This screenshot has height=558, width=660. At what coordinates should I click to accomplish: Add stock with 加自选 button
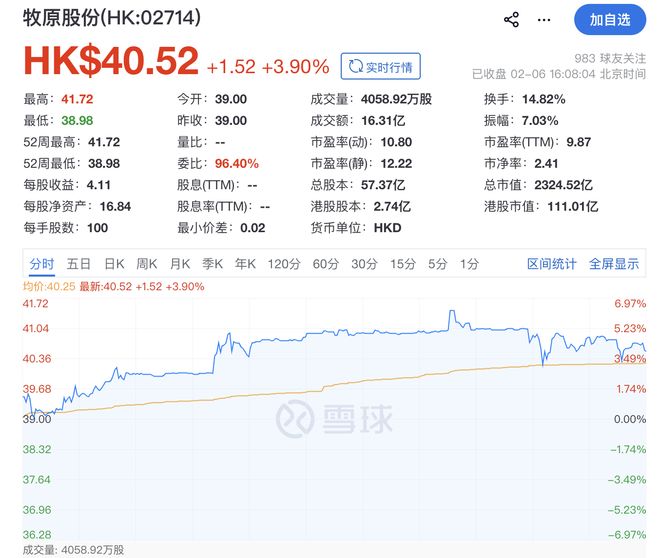(x=610, y=20)
